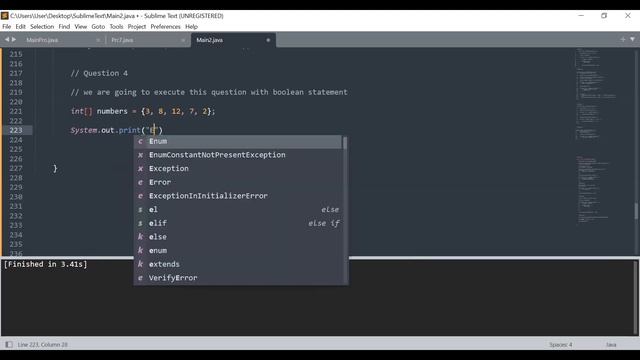Choose Exception autocomplete suggestion
The height and width of the screenshot is (360, 640).
(238, 169)
